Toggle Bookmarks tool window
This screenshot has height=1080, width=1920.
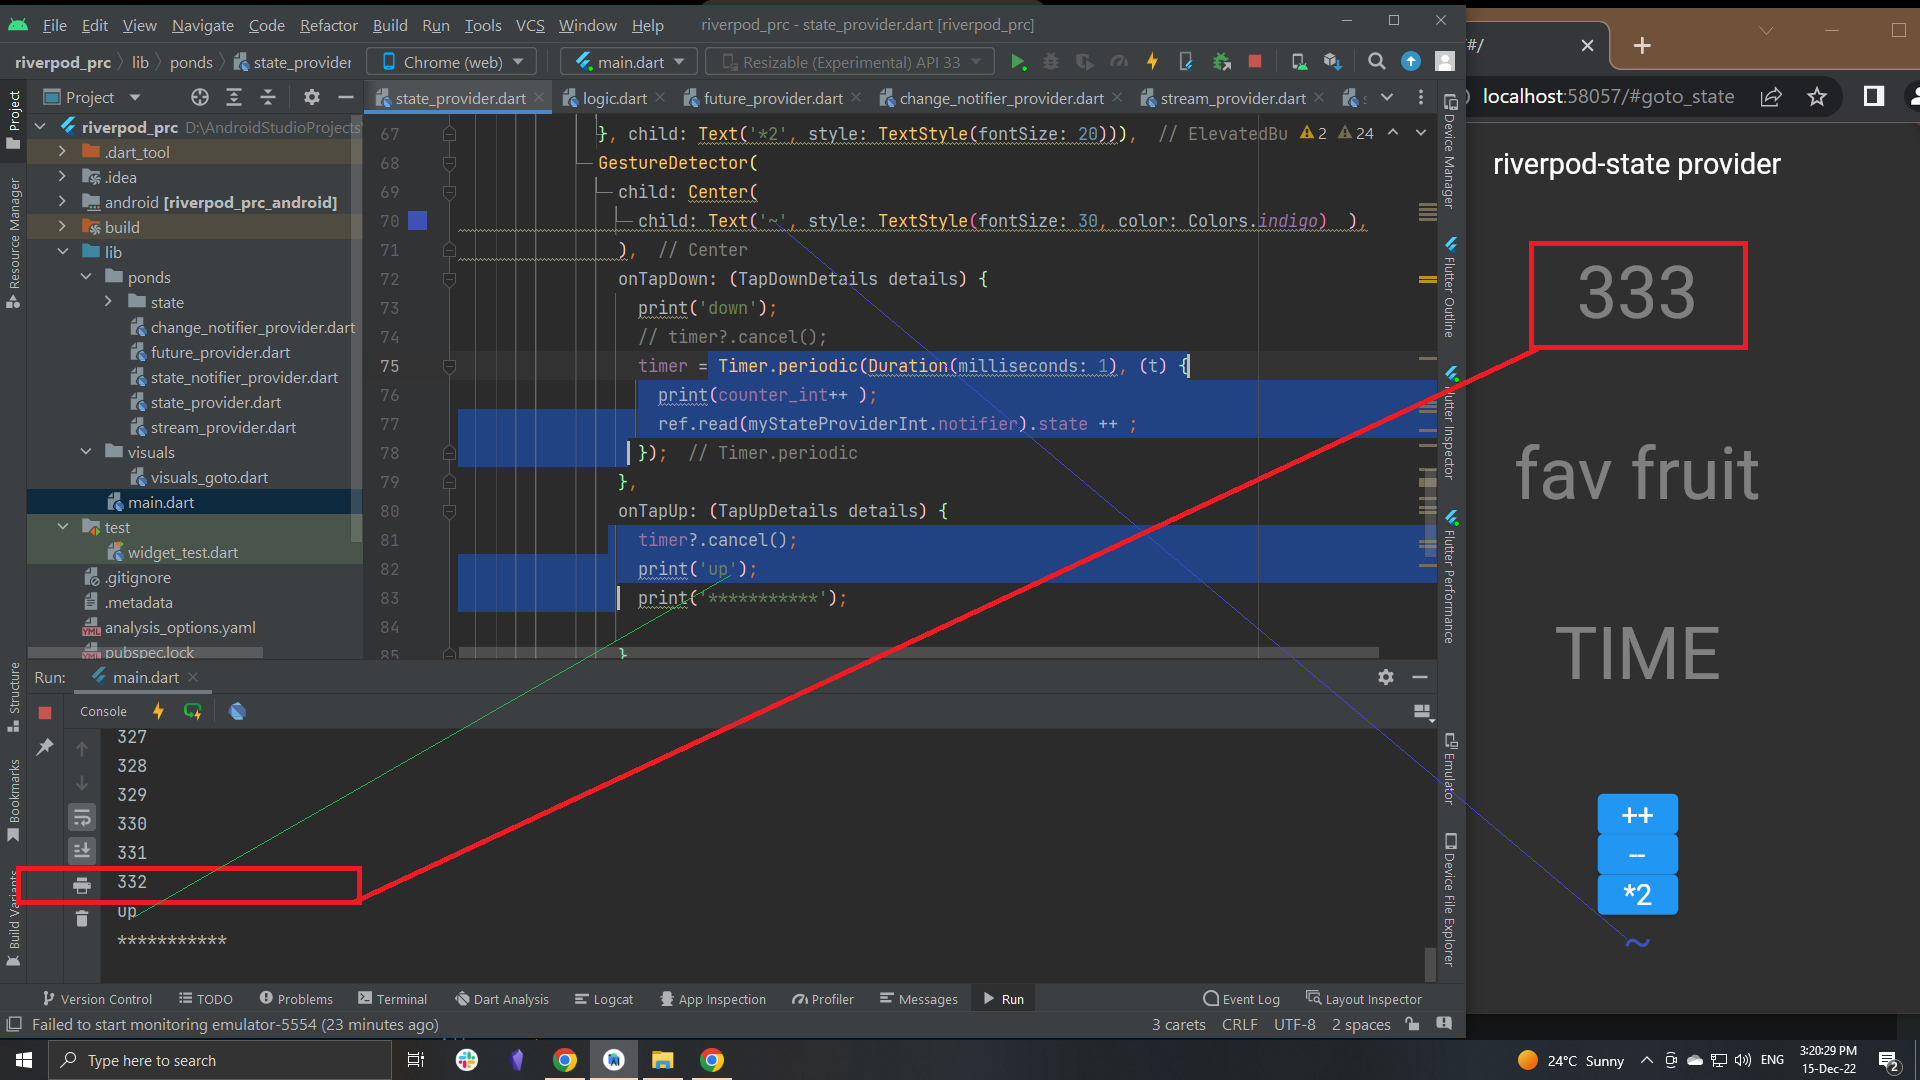[x=14, y=802]
